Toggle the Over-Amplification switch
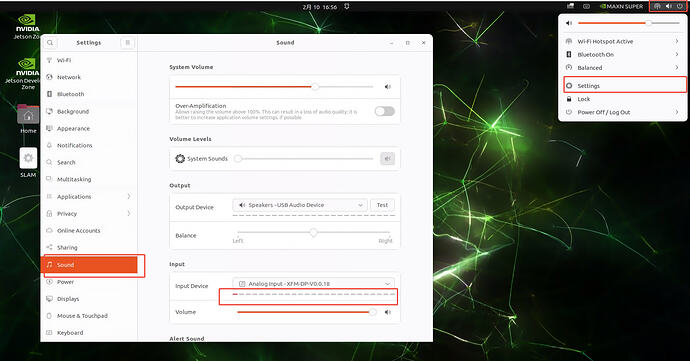 tap(385, 111)
